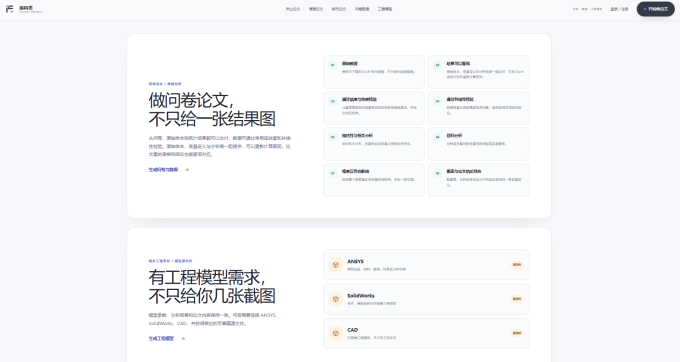Open the 毕业论文 navigation item
This screenshot has width=680, height=362.
pyautogui.click(x=293, y=9)
